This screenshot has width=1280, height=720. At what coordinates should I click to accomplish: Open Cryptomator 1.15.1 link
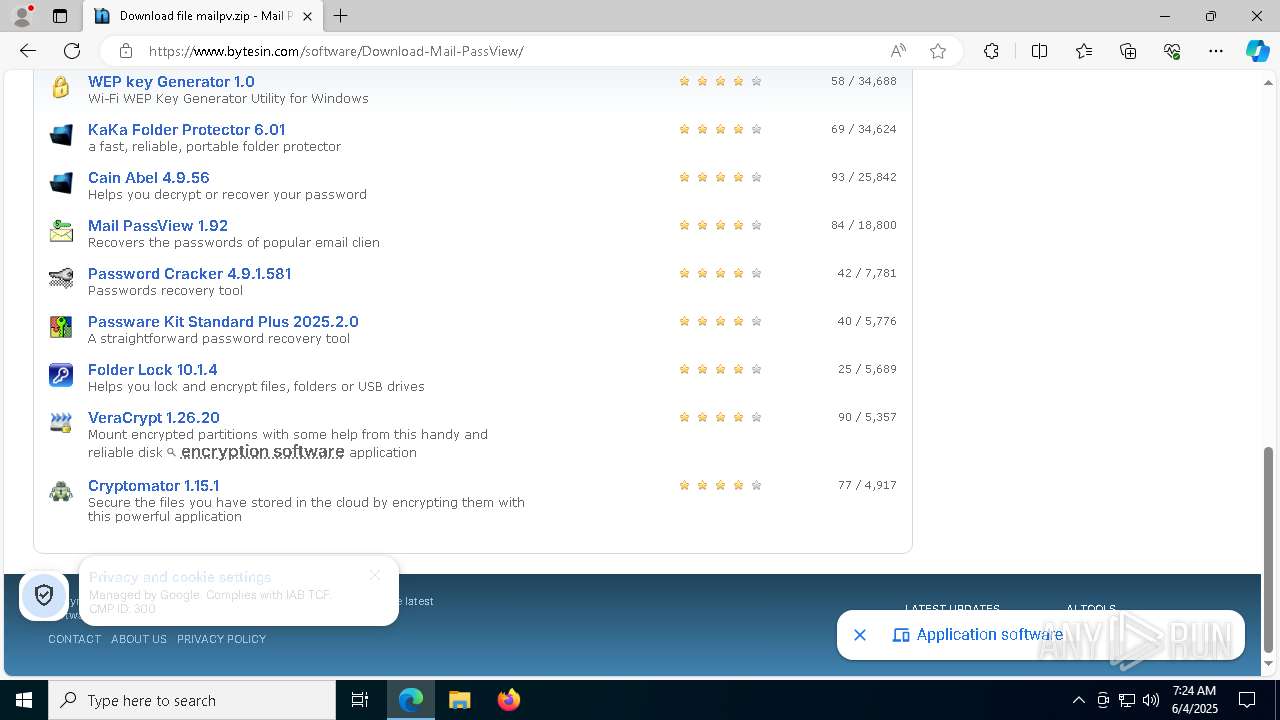(x=154, y=486)
